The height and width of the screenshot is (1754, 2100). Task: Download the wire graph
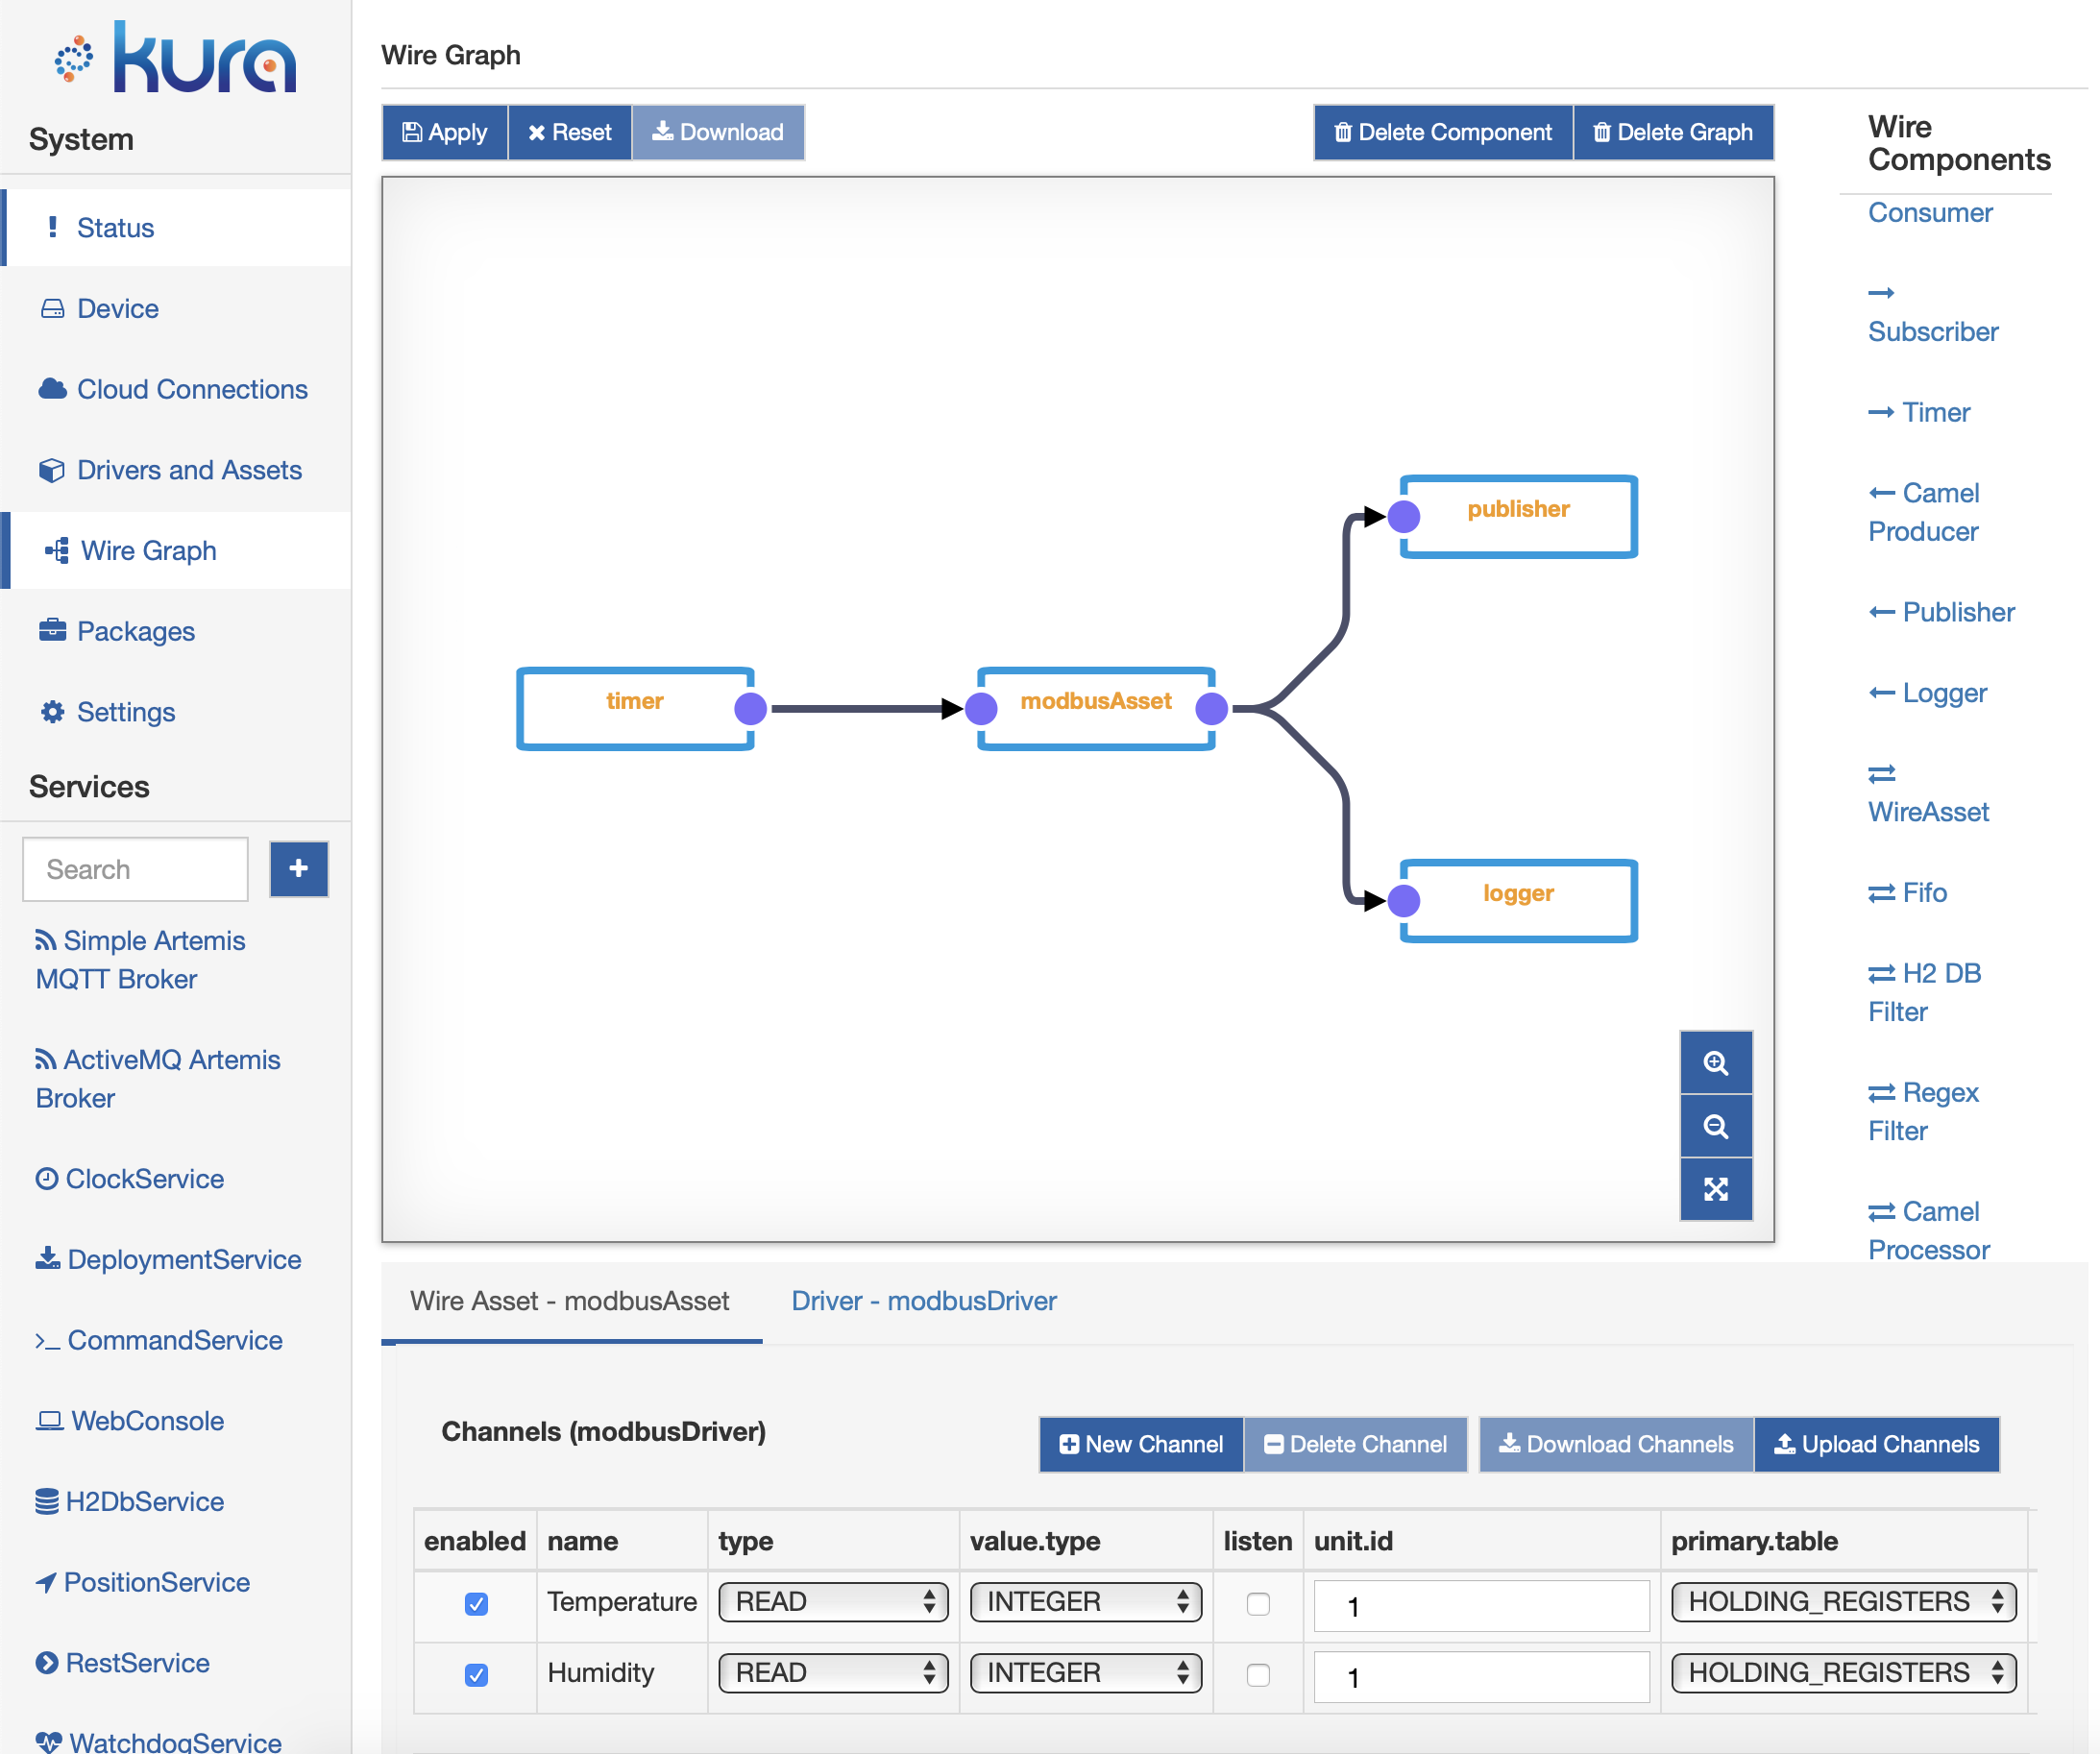click(718, 132)
